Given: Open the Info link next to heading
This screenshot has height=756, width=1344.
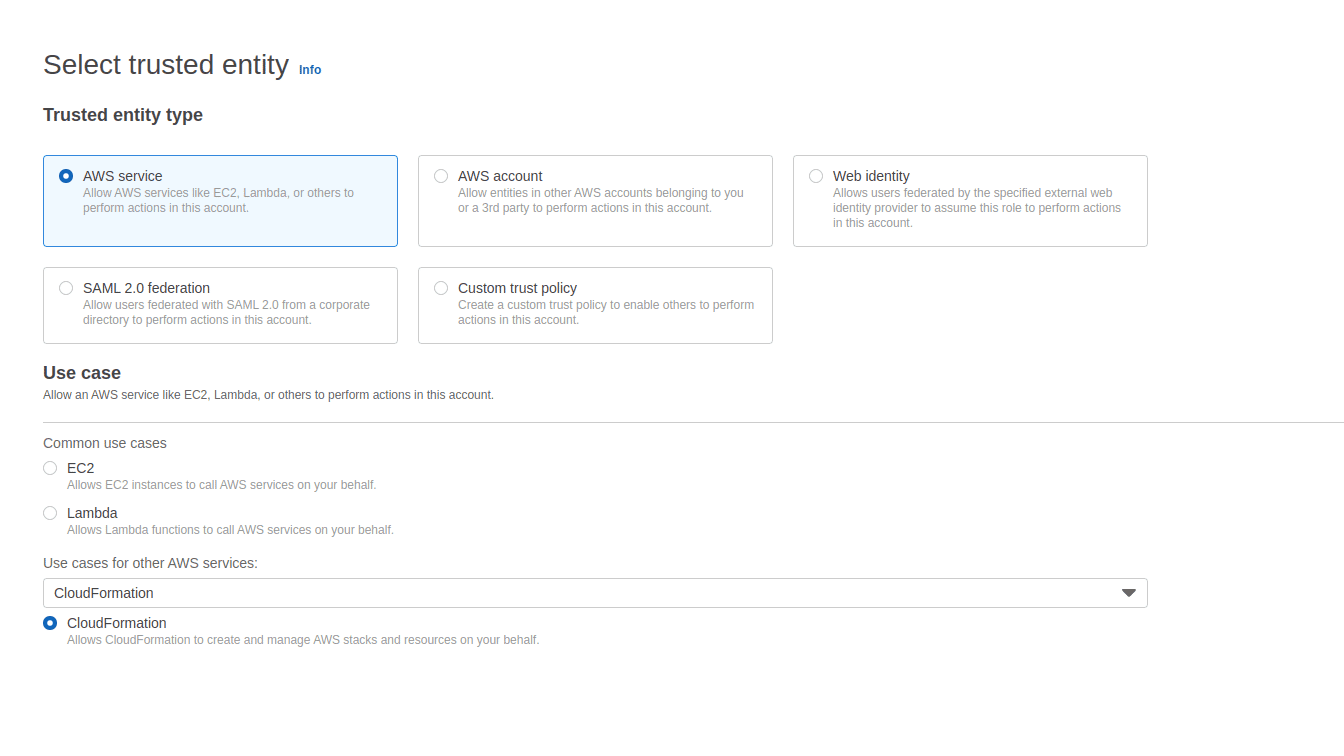Looking at the screenshot, I should [310, 70].
